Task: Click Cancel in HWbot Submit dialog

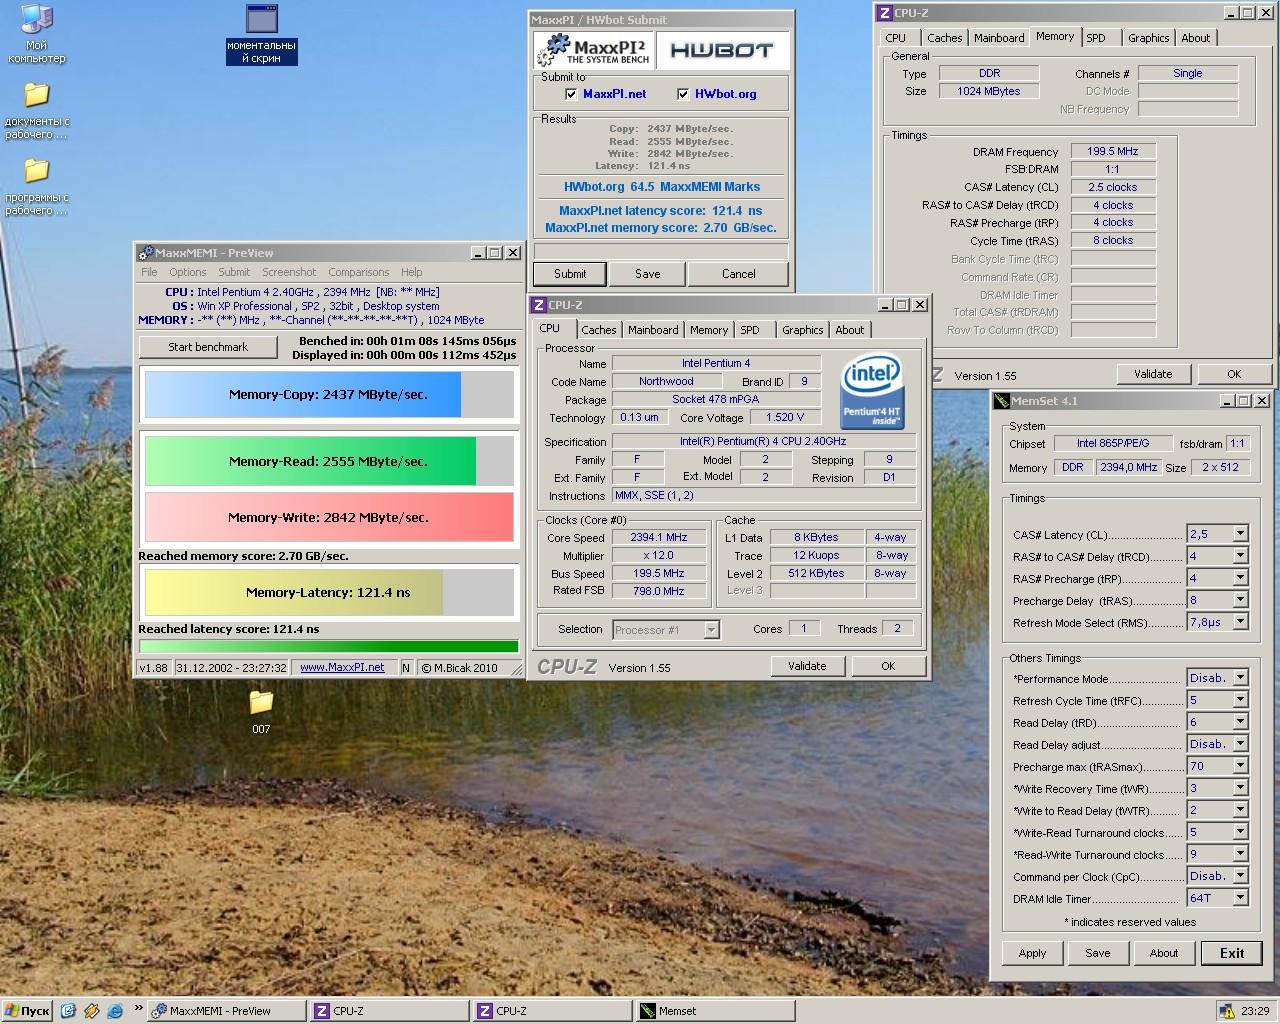Action: point(739,274)
